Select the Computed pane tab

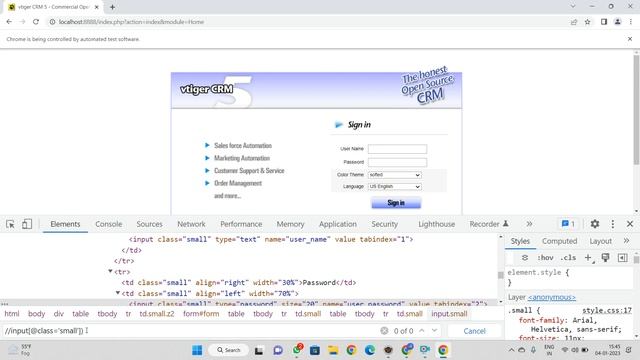[559, 241]
